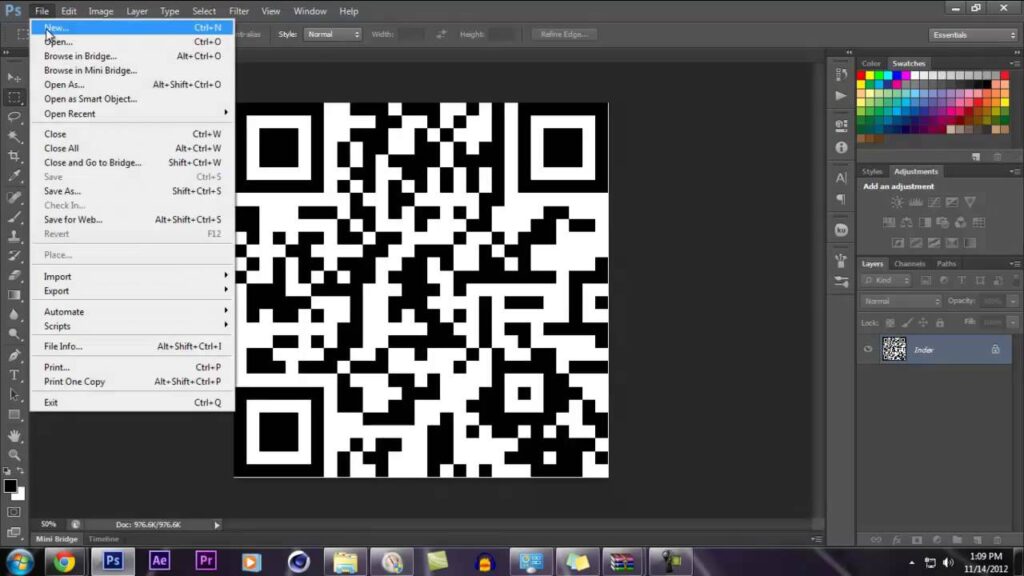
Task: Open Chrome from the taskbar
Action: click(64, 562)
